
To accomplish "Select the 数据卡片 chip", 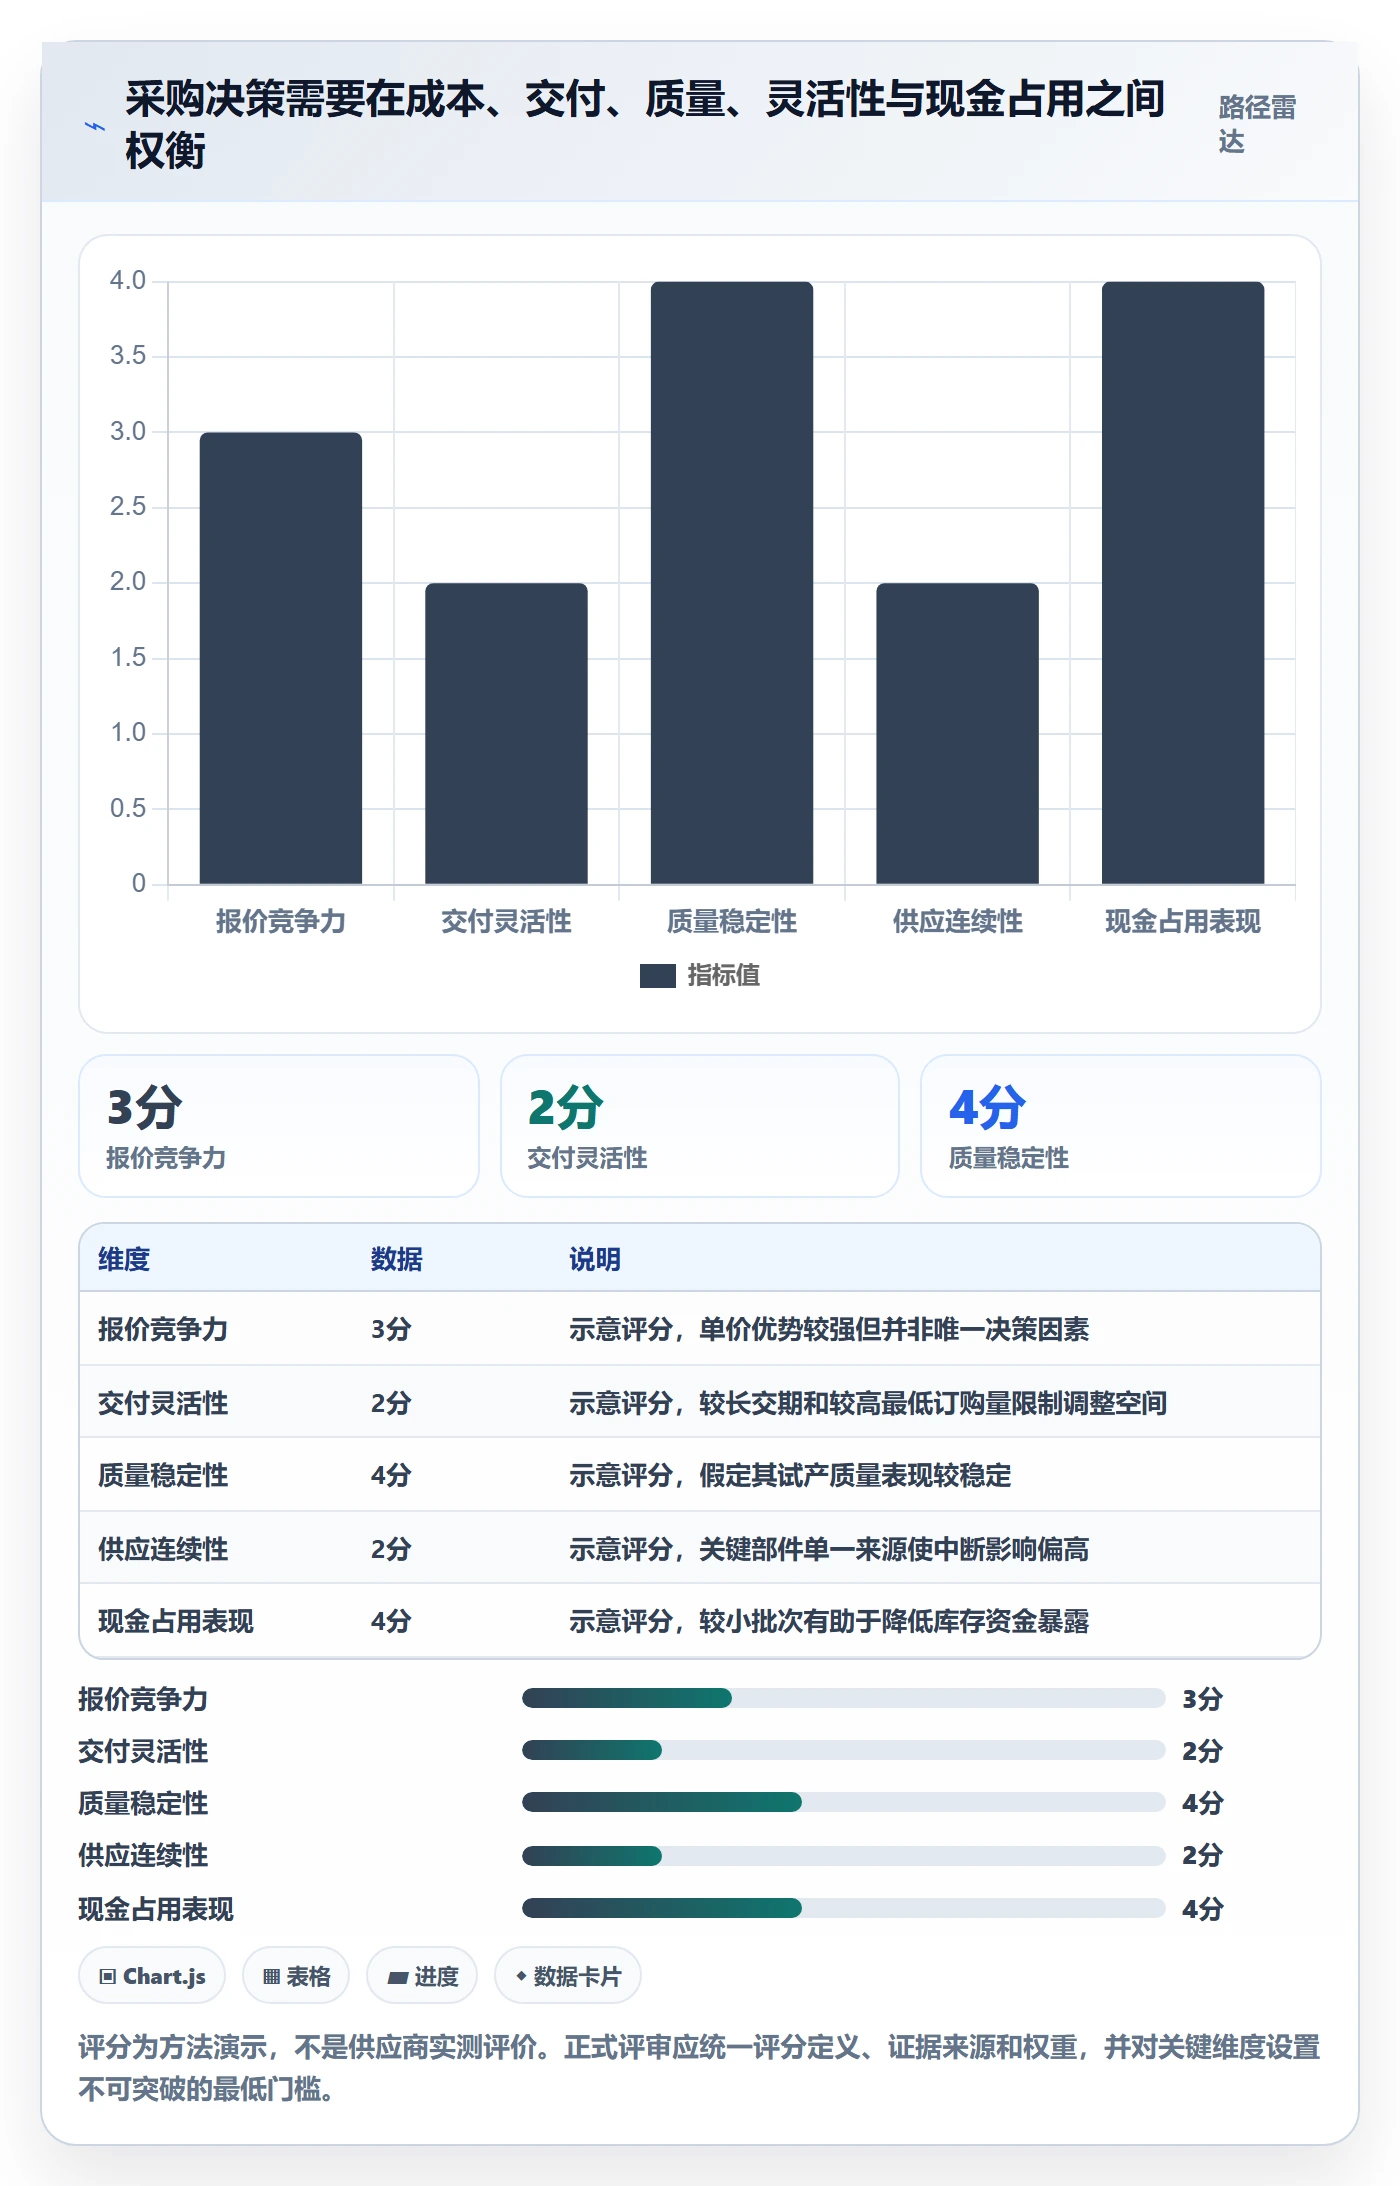I will [x=568, y=1976].
